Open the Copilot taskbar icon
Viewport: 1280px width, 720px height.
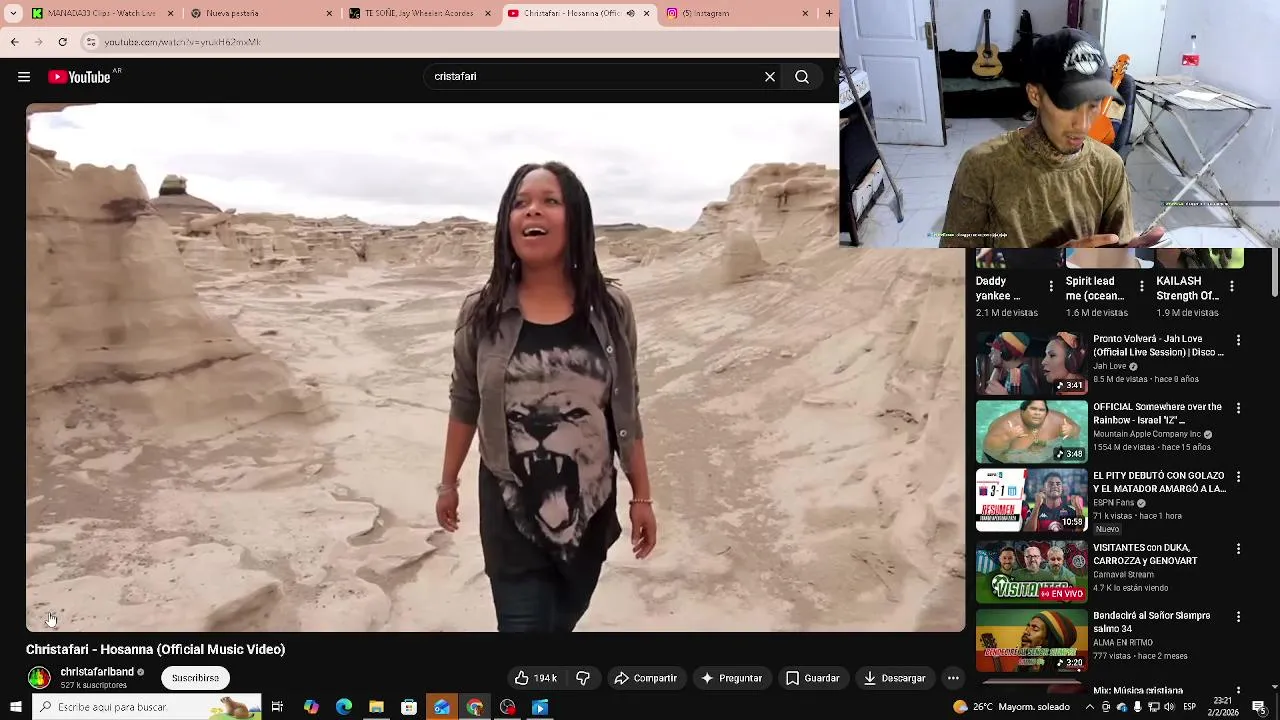coord(311,707)
